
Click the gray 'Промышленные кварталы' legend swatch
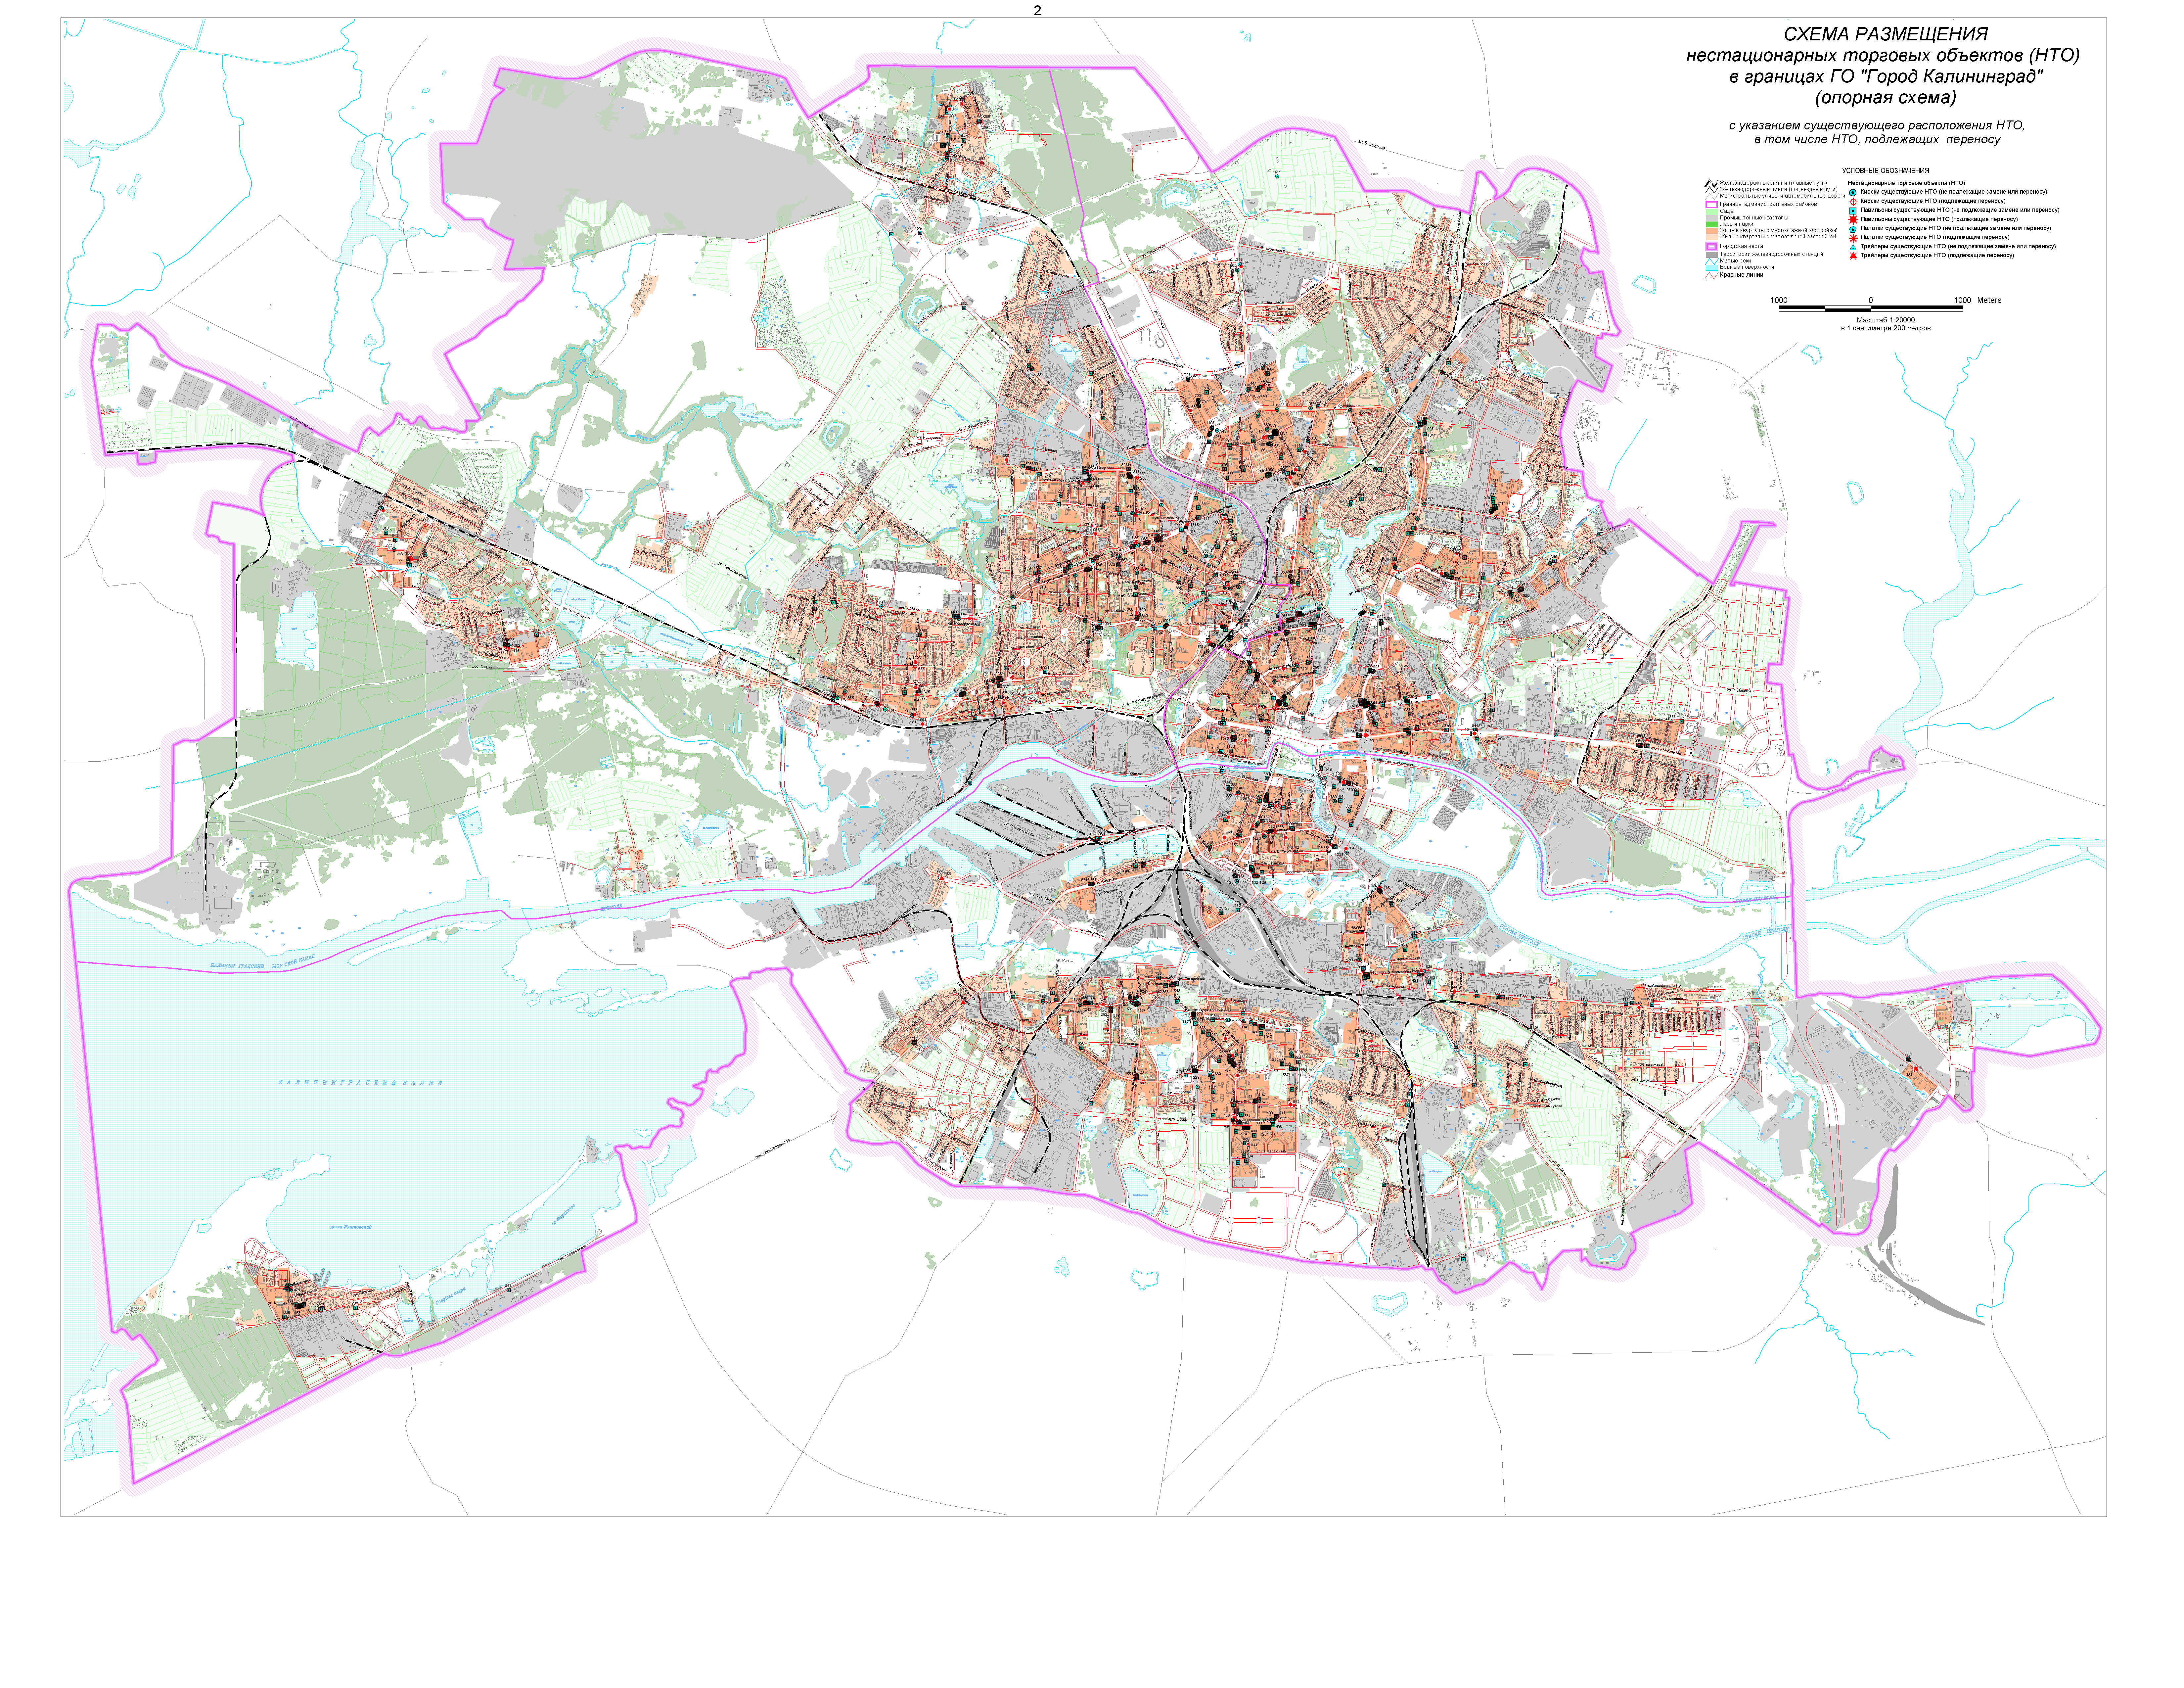1712,218
